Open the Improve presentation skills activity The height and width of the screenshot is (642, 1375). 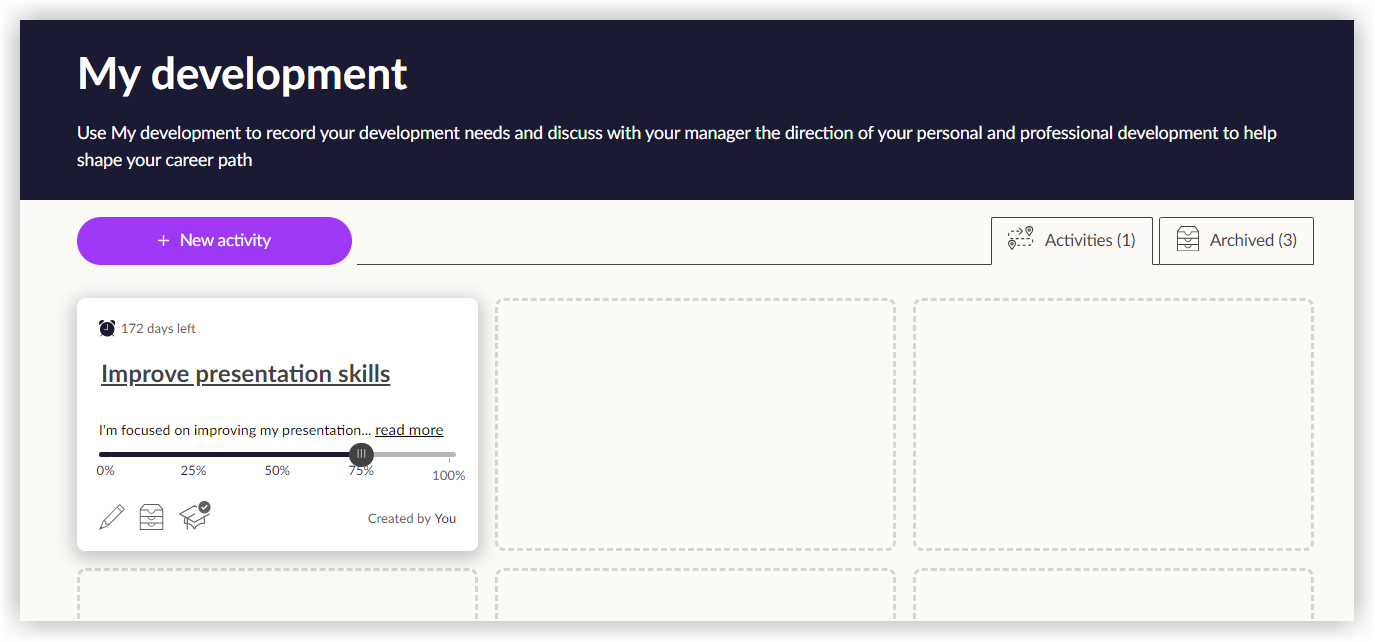245,373
